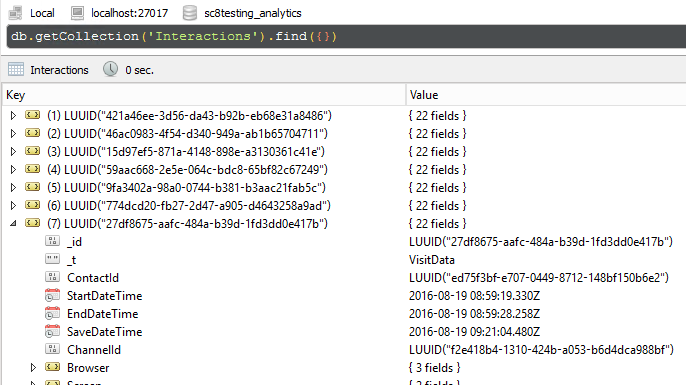The height and width of the screenshot is (385, 686).
Task: Click the document icon of row (3)
Action: [32, 151]
